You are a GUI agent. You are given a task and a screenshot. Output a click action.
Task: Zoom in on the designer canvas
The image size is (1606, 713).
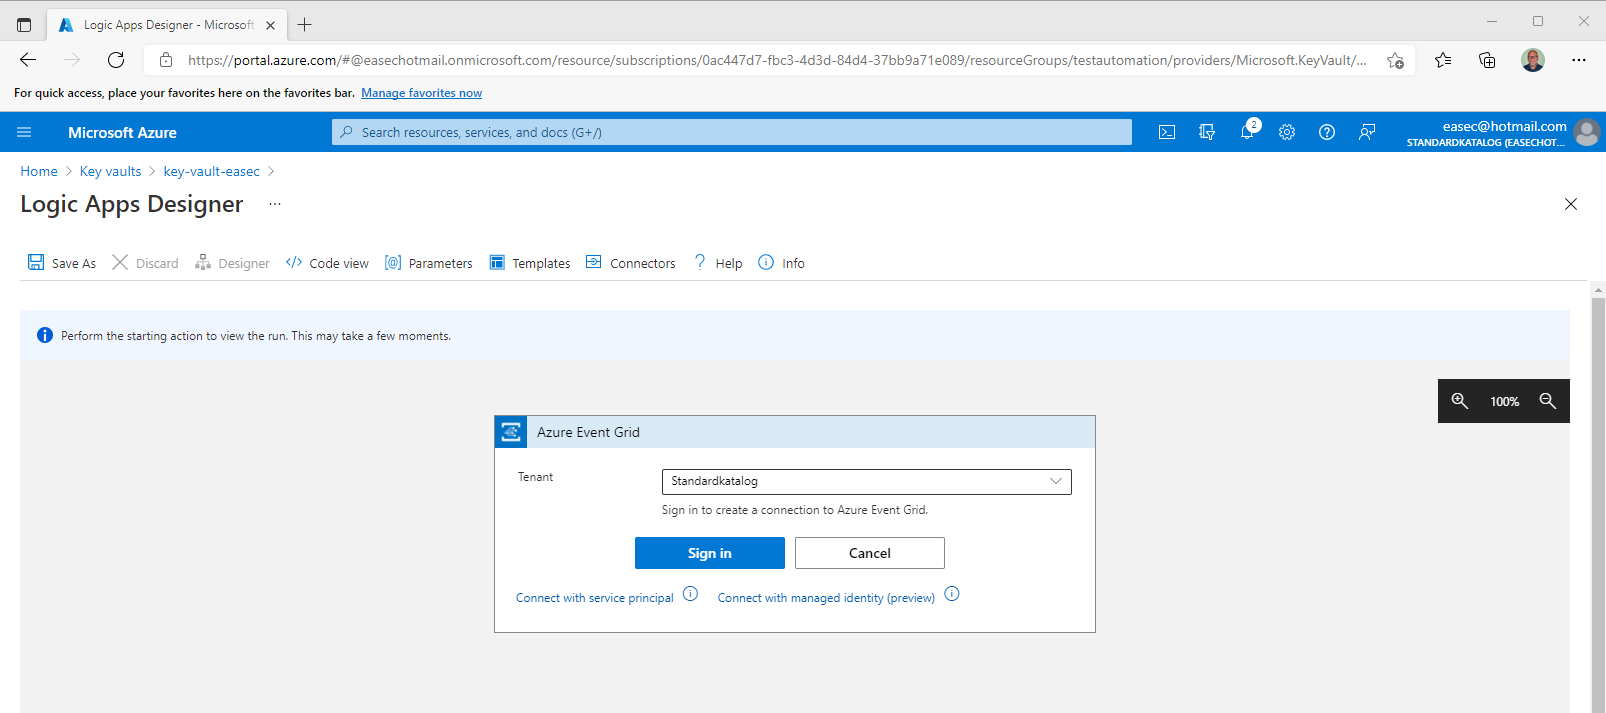[1460, 401]
